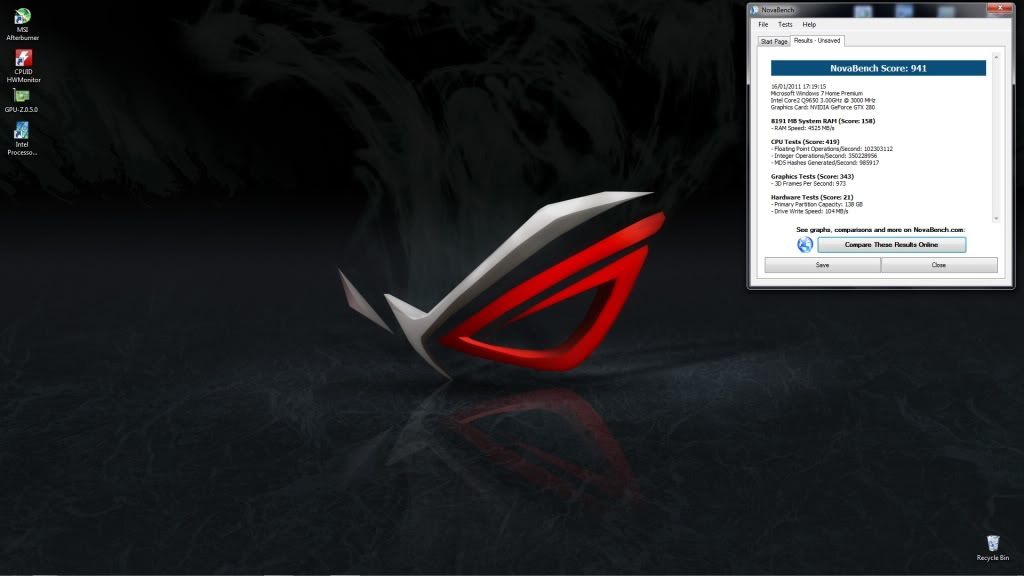Click the results scrollbar up arrow
This screenshot has height=576, width=1024.
[x=996, y=57]
